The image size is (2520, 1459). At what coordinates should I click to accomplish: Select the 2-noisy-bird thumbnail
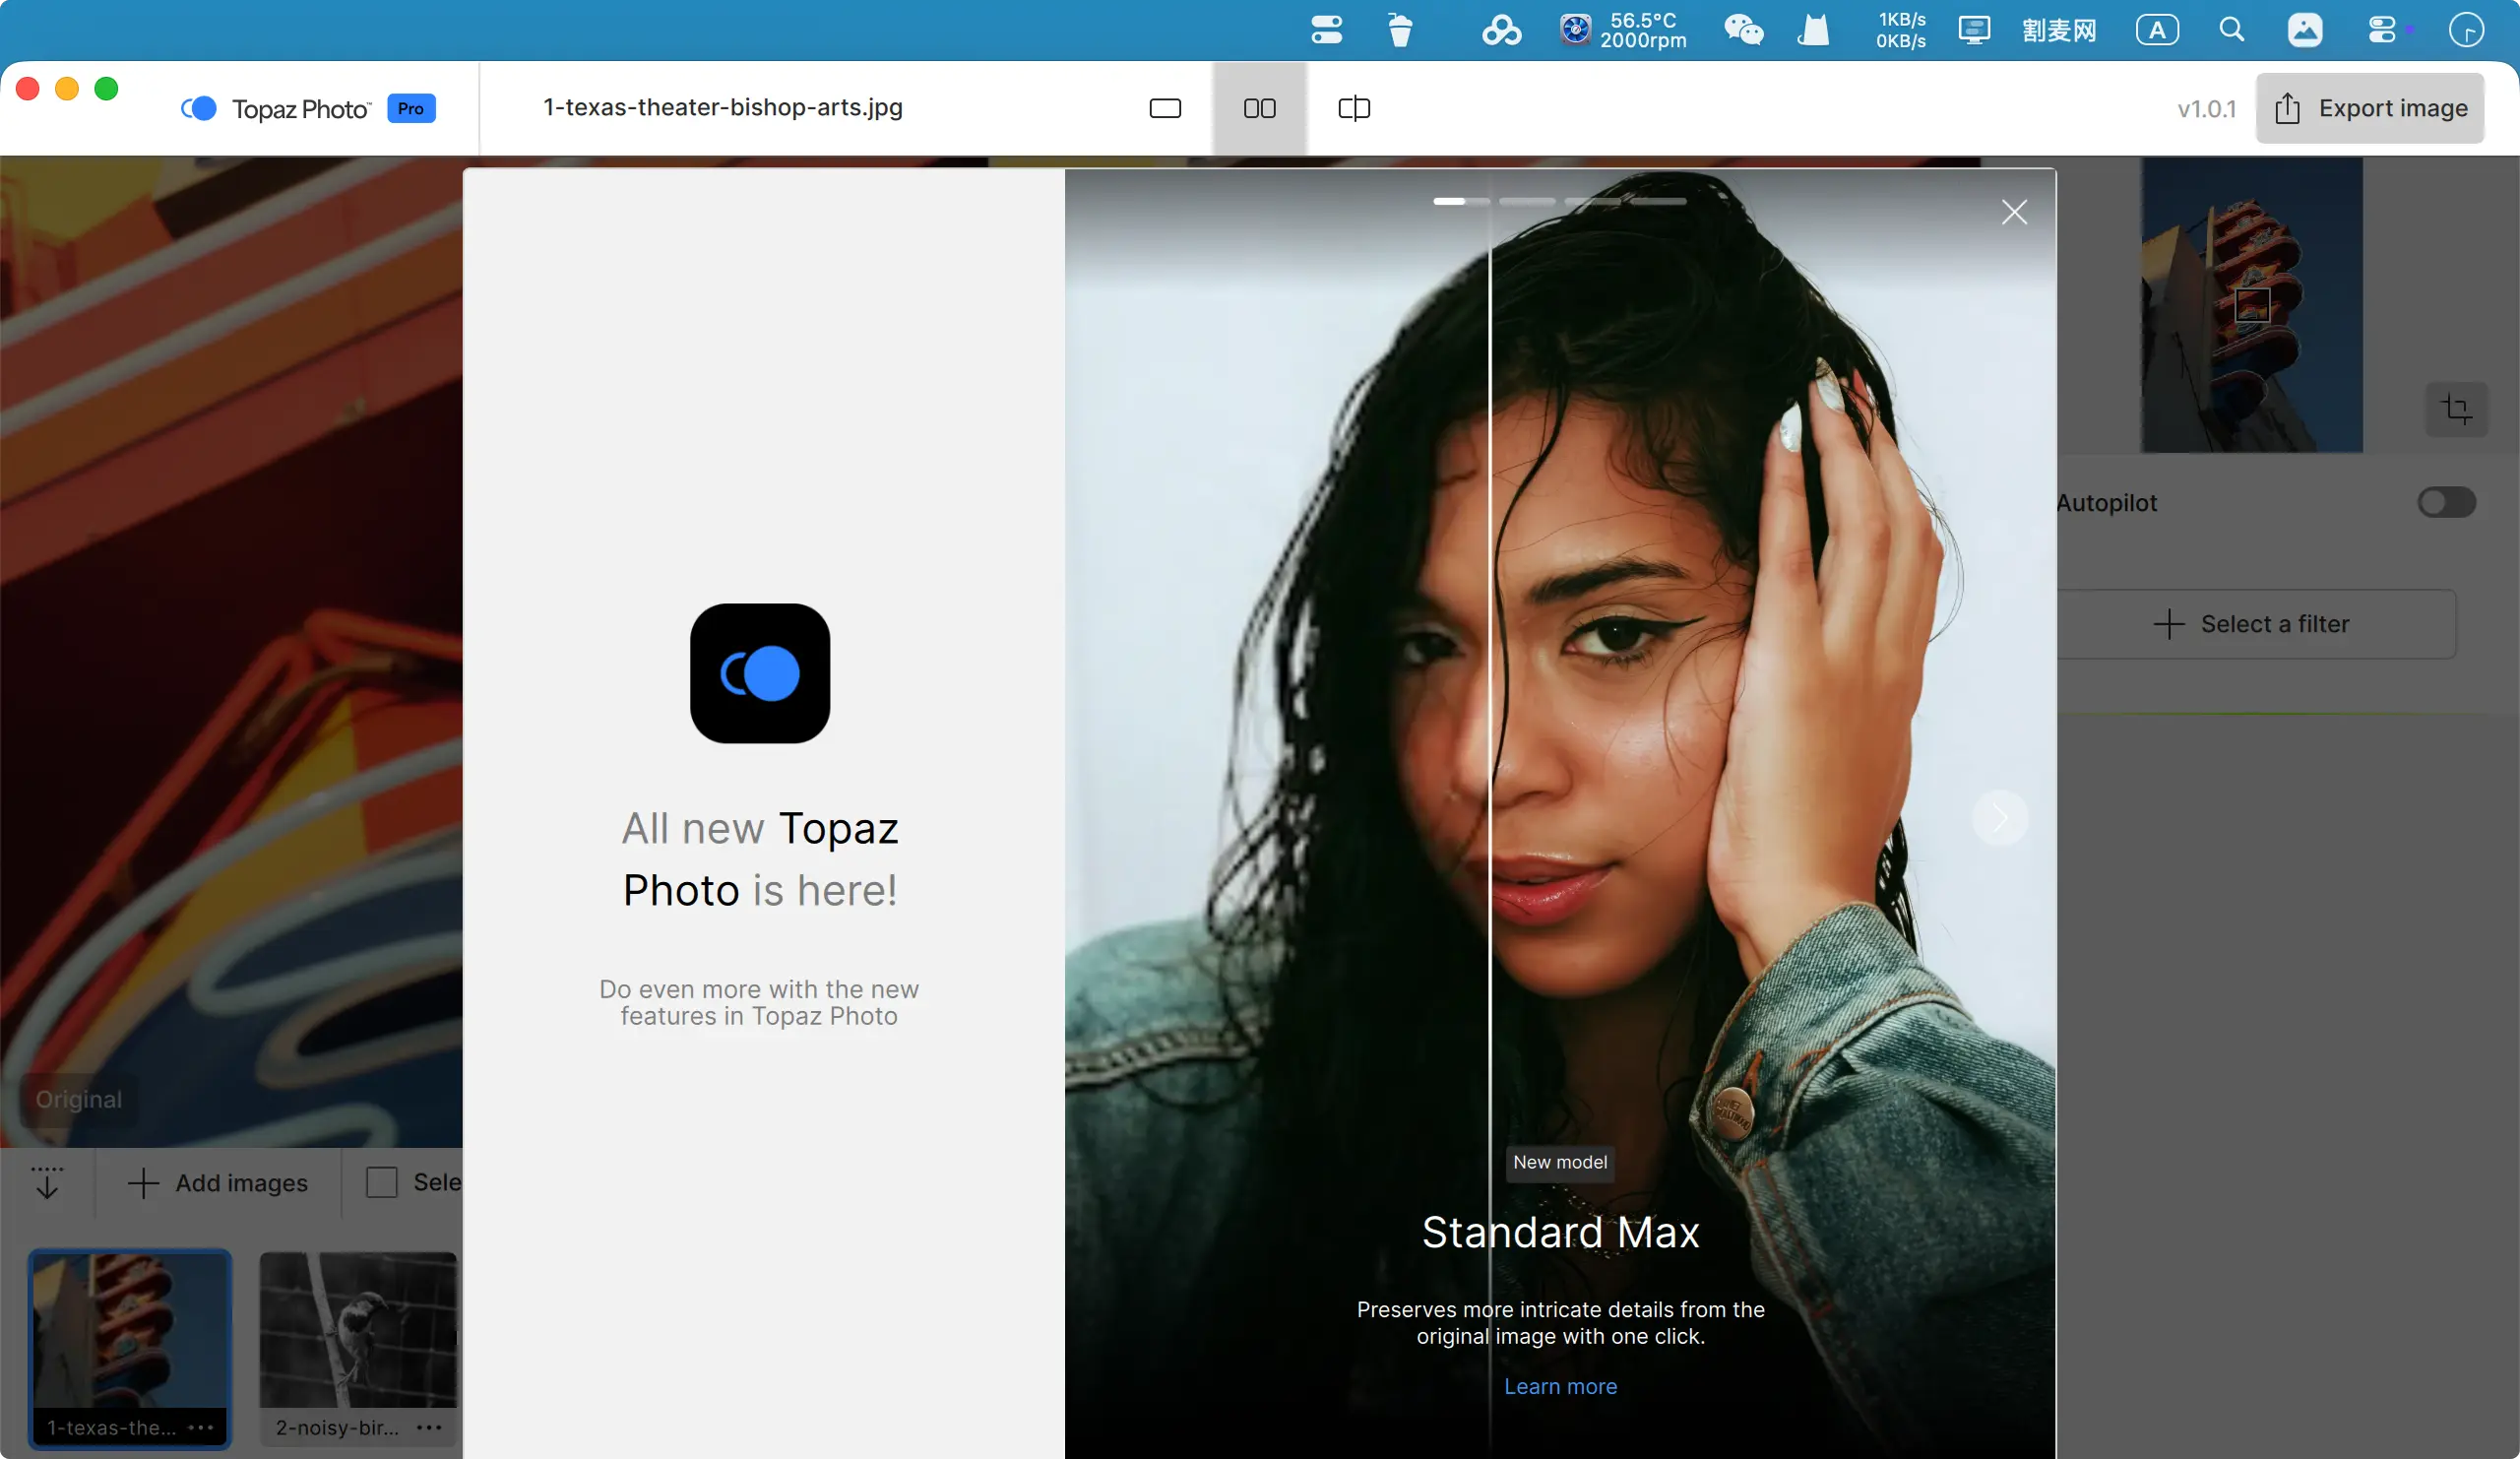pos(357,1330)
